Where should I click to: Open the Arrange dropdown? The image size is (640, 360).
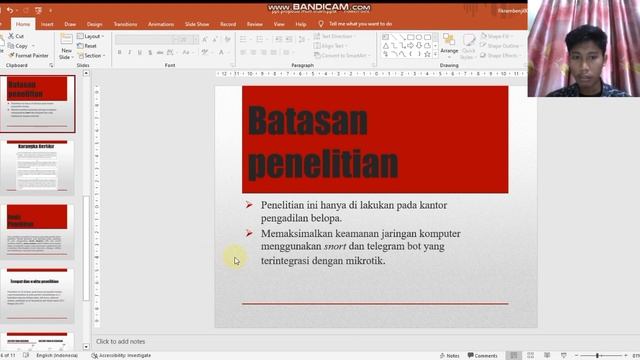click(449, 45)
